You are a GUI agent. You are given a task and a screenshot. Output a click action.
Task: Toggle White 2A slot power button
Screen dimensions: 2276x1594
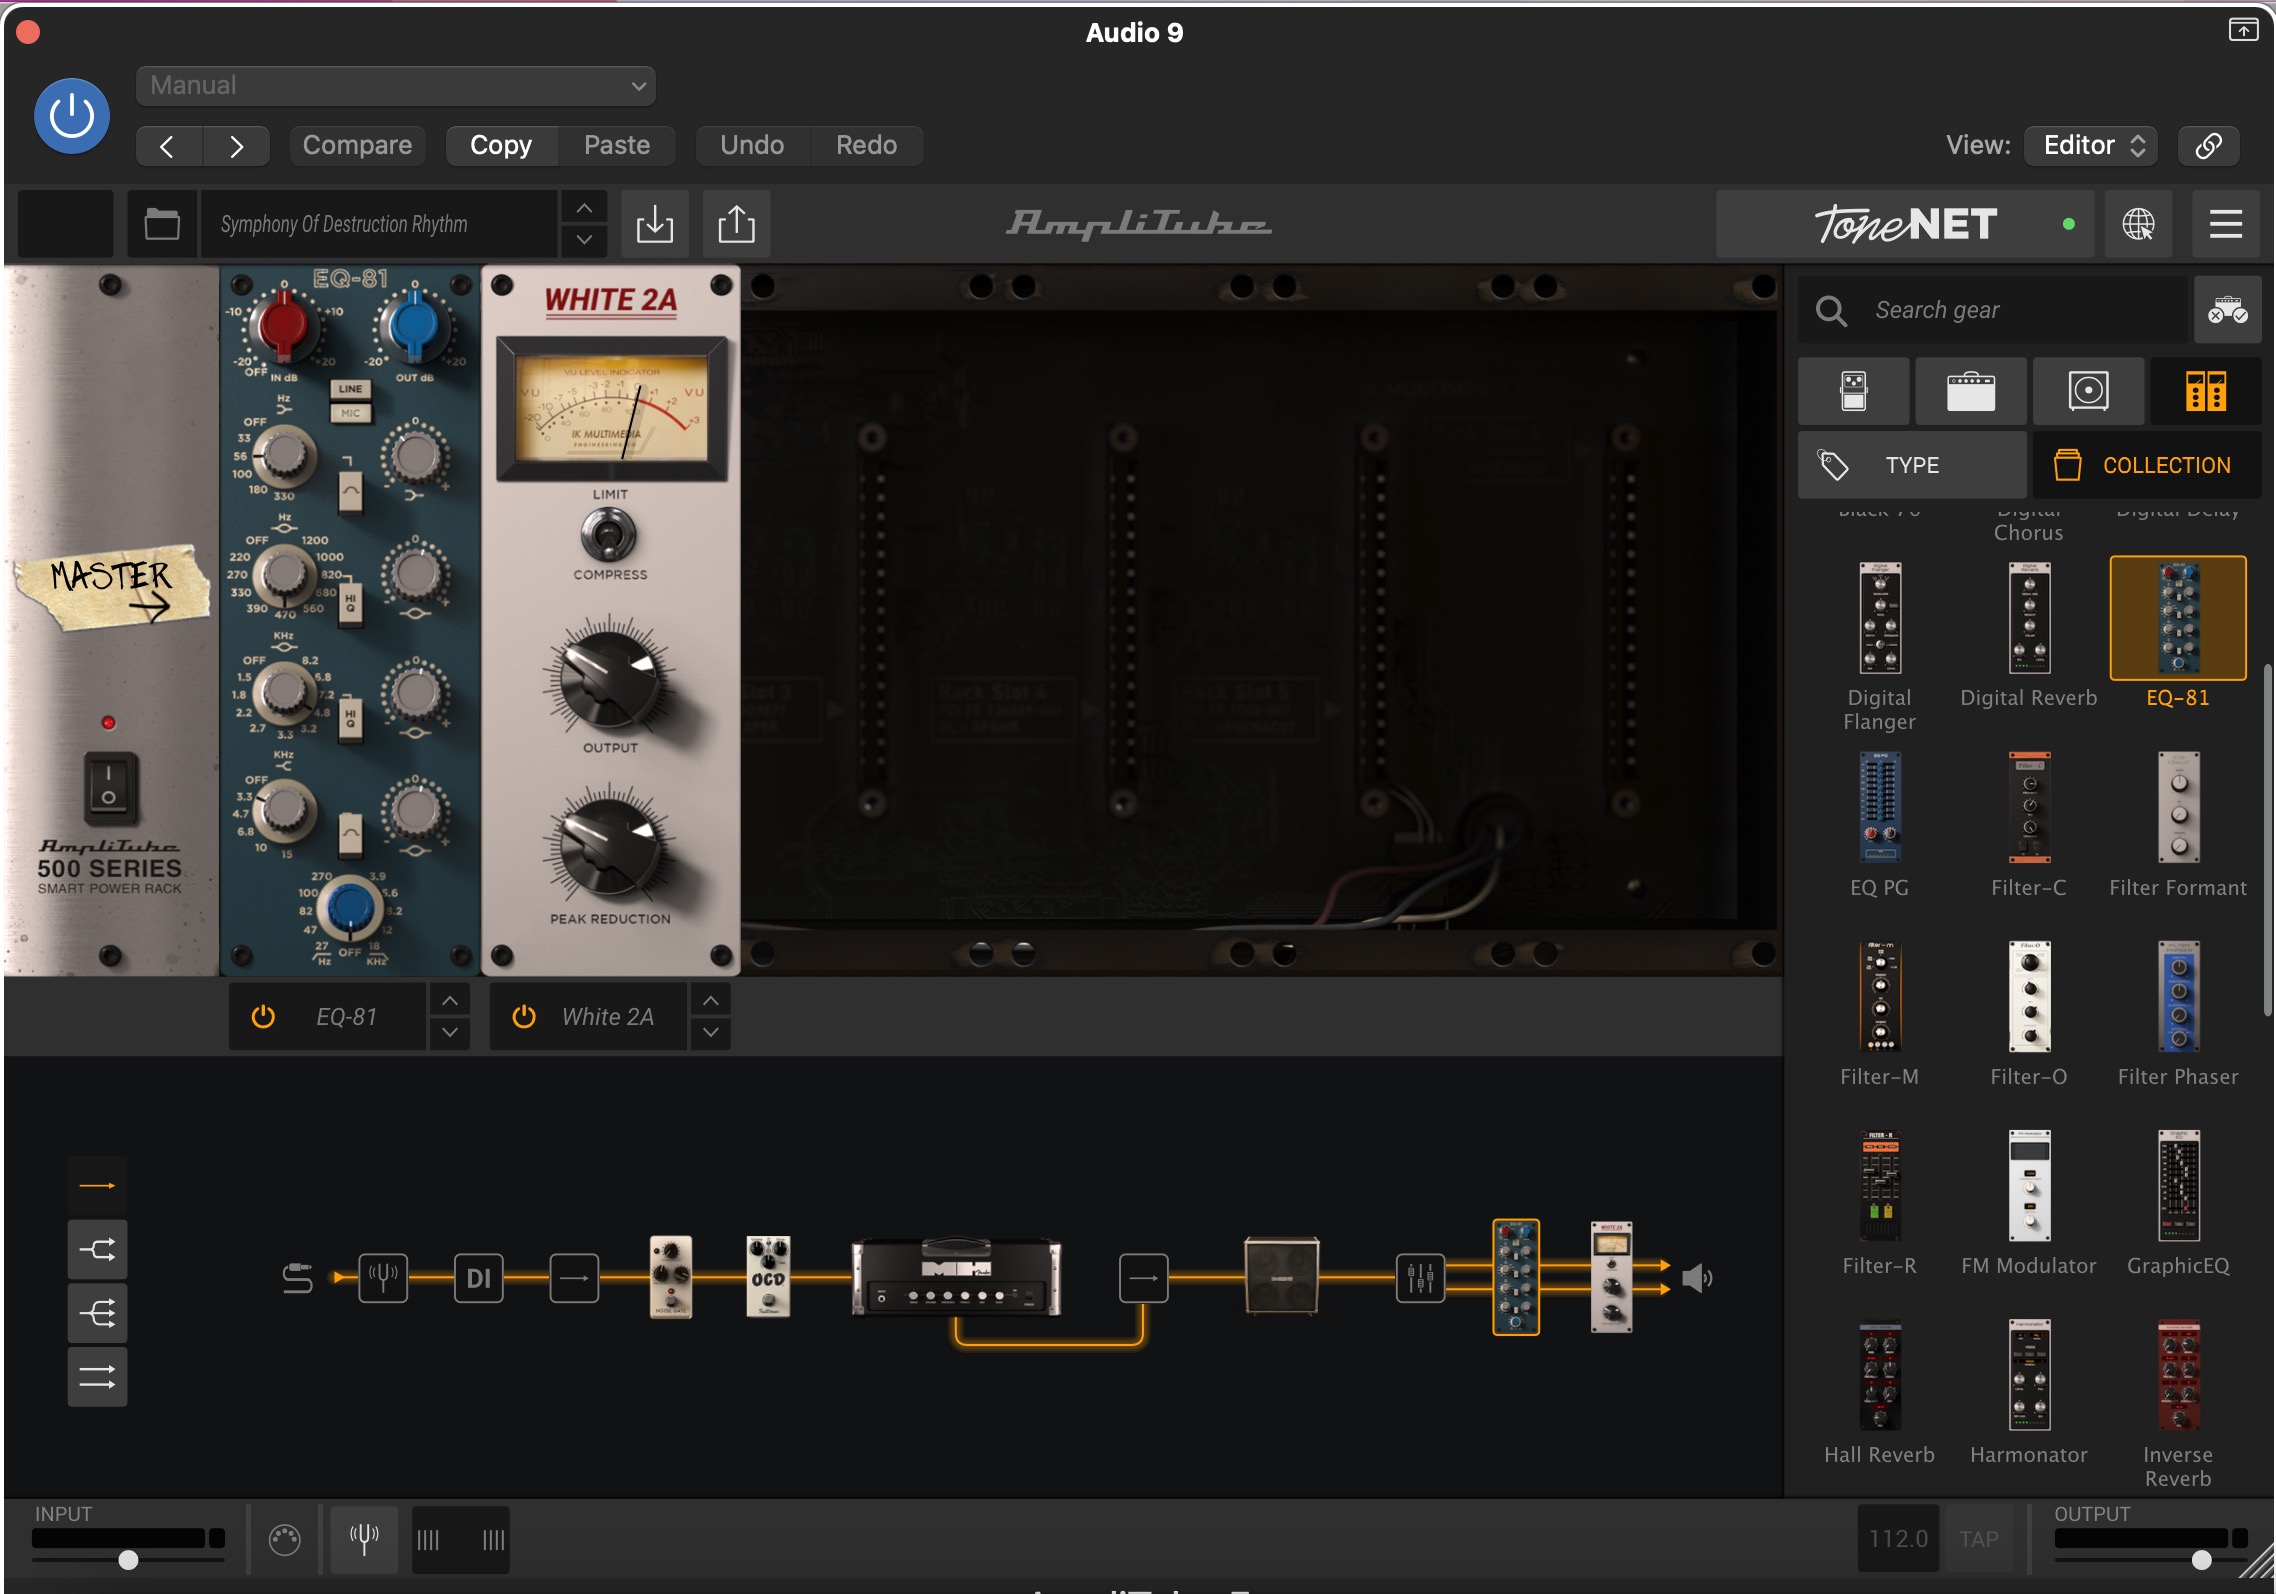click(x=524, y=1017)
